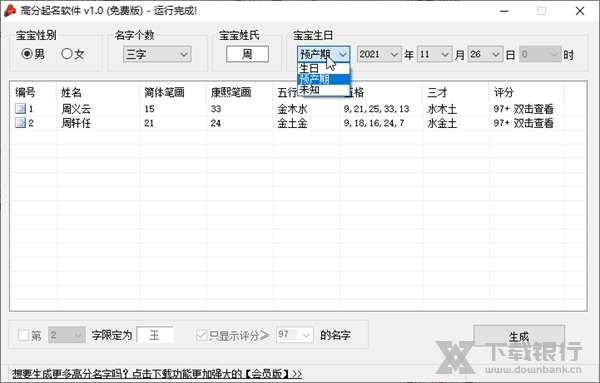Screen dimensions: 600x383
Task: Sort by 姓名 column header
Action: click(x=98, y=92)
